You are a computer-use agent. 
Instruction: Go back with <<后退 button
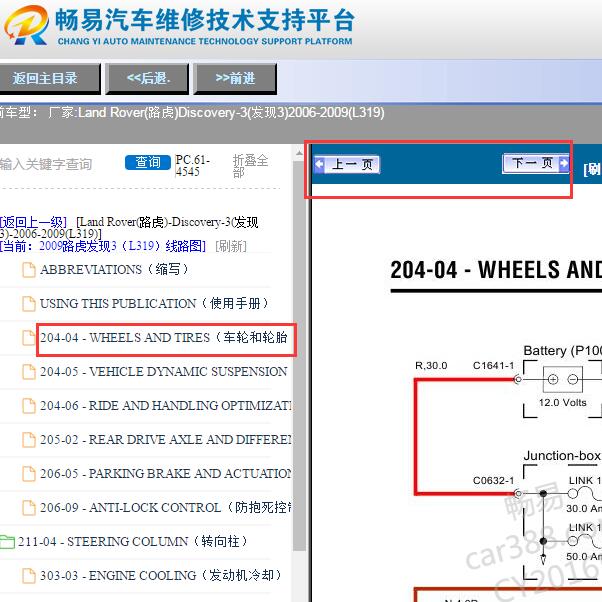(147, 79)
